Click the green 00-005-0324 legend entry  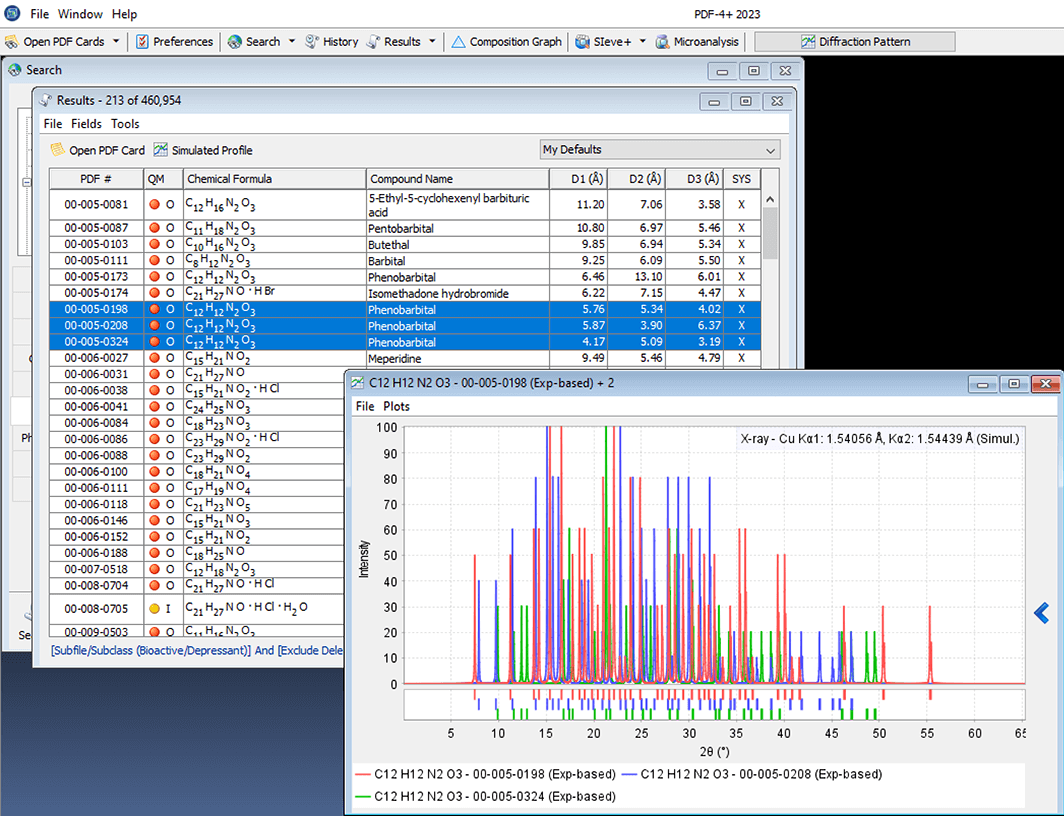coord(485,796)
